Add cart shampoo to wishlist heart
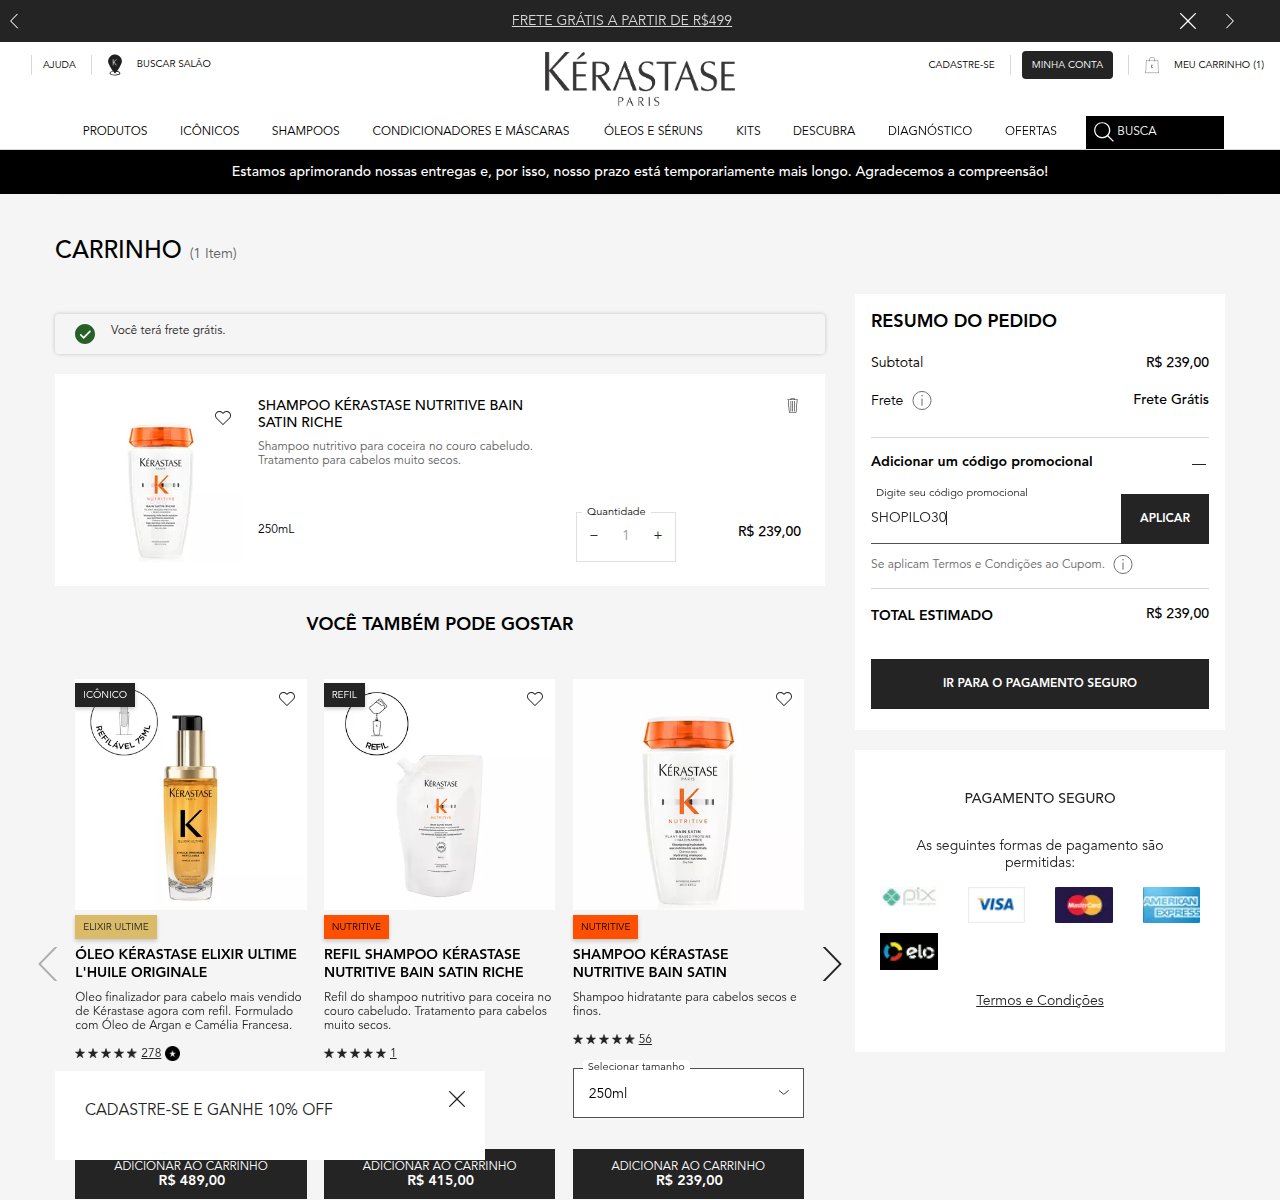 pyautogui.click(x=223, y=418)
